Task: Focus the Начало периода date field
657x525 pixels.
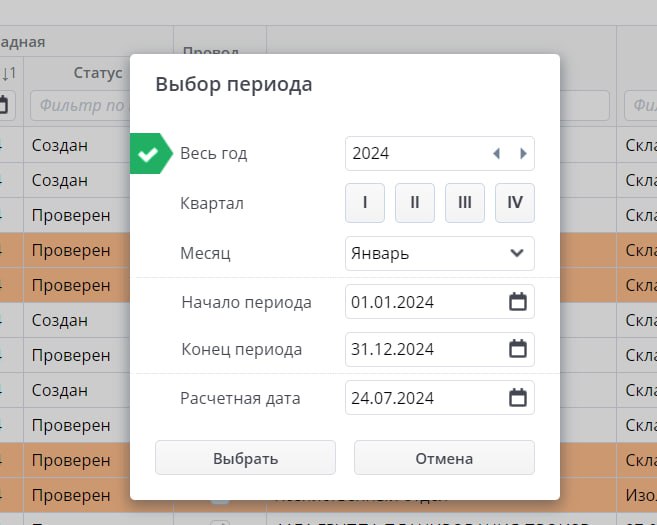Action: (x=440, y=302)
